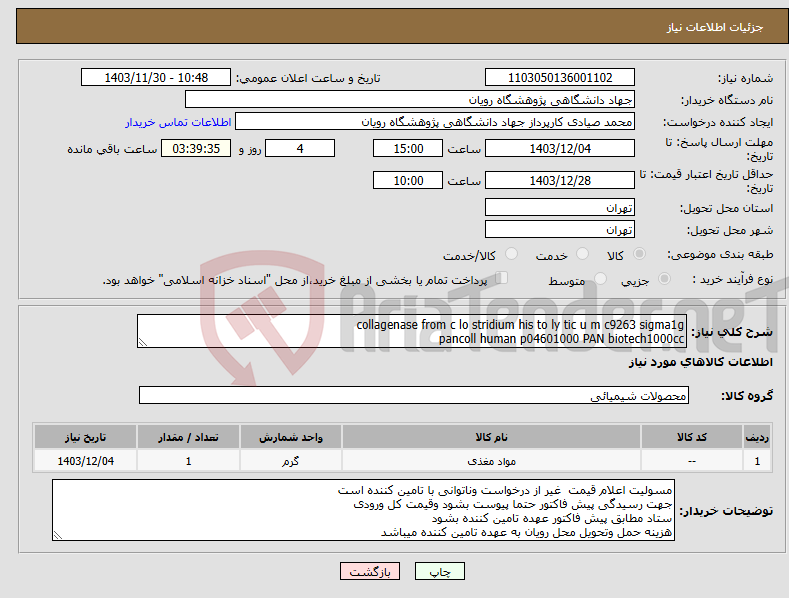
Task: Click the remaining days field showing 4
Action: 300,148
